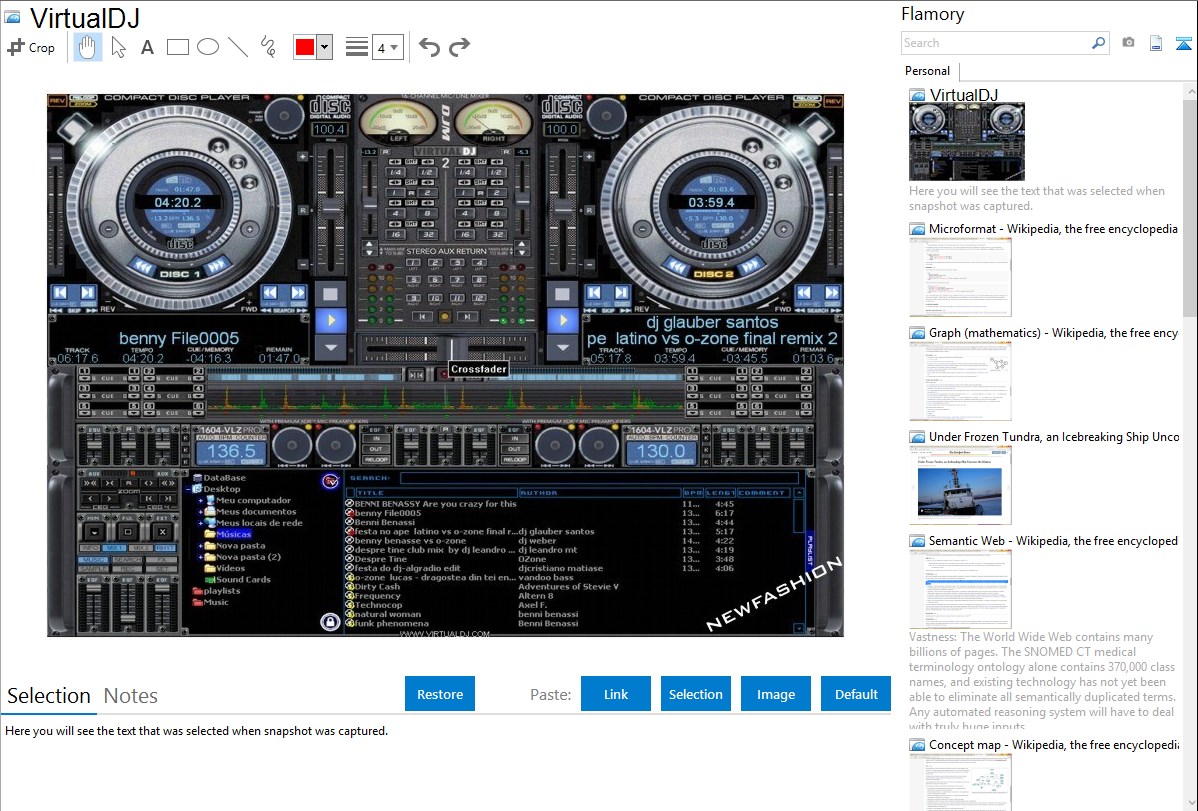Image resolution: width=1198 pixels, height=811 pixels.
Task: Pick the rectangle shape tool
Action: (177, 47)
